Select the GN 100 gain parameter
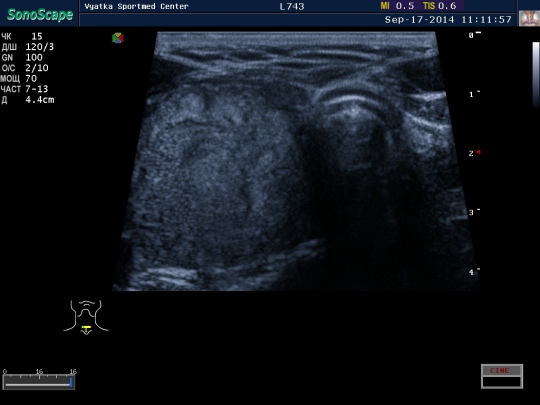This screenshot has height=405, width=540. 22,58
